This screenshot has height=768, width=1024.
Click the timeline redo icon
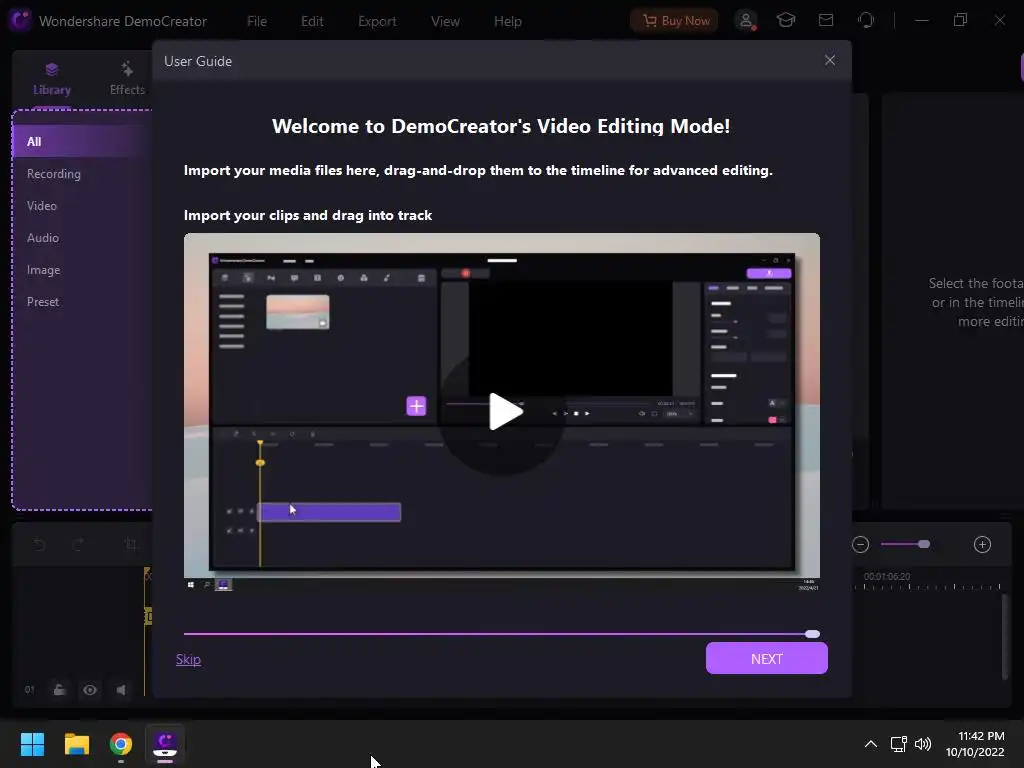(78, 544)
